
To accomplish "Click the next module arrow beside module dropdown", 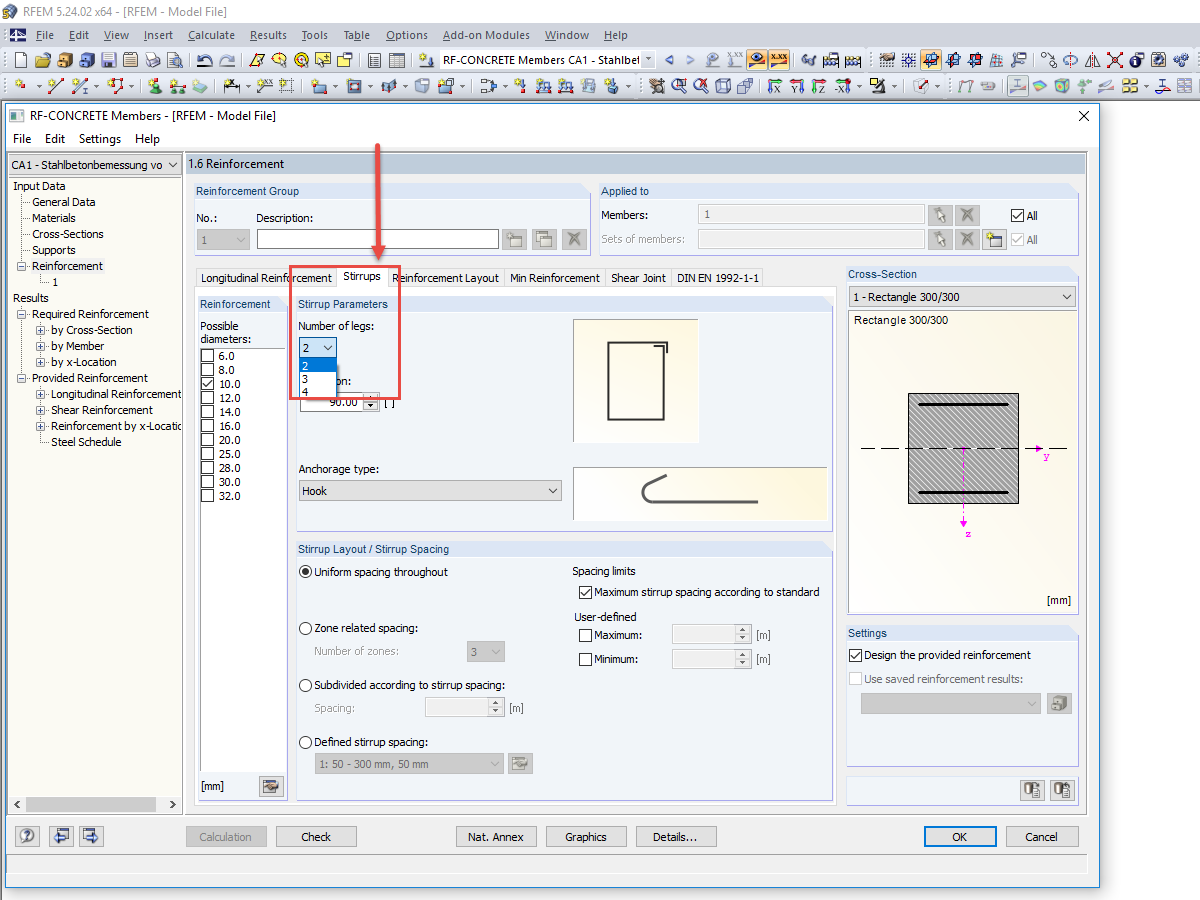I will pyautogui.click(x=690, y=60).
